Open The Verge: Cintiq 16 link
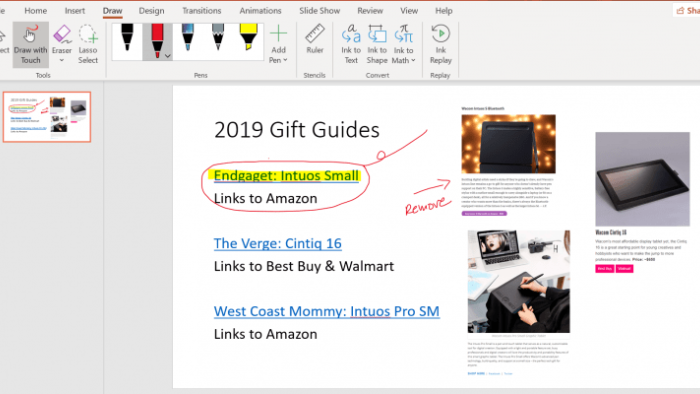The image size is (700, 394). click(278, 243)
